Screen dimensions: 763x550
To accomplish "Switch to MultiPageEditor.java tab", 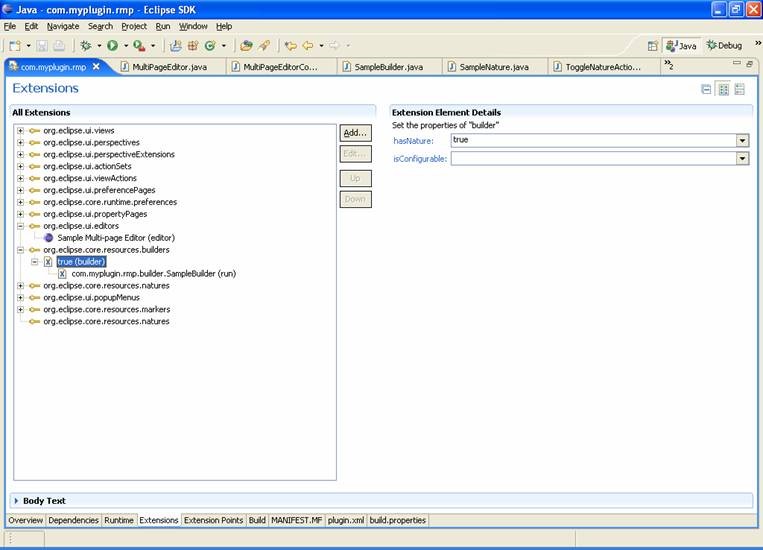I will [x=169, y=67].
